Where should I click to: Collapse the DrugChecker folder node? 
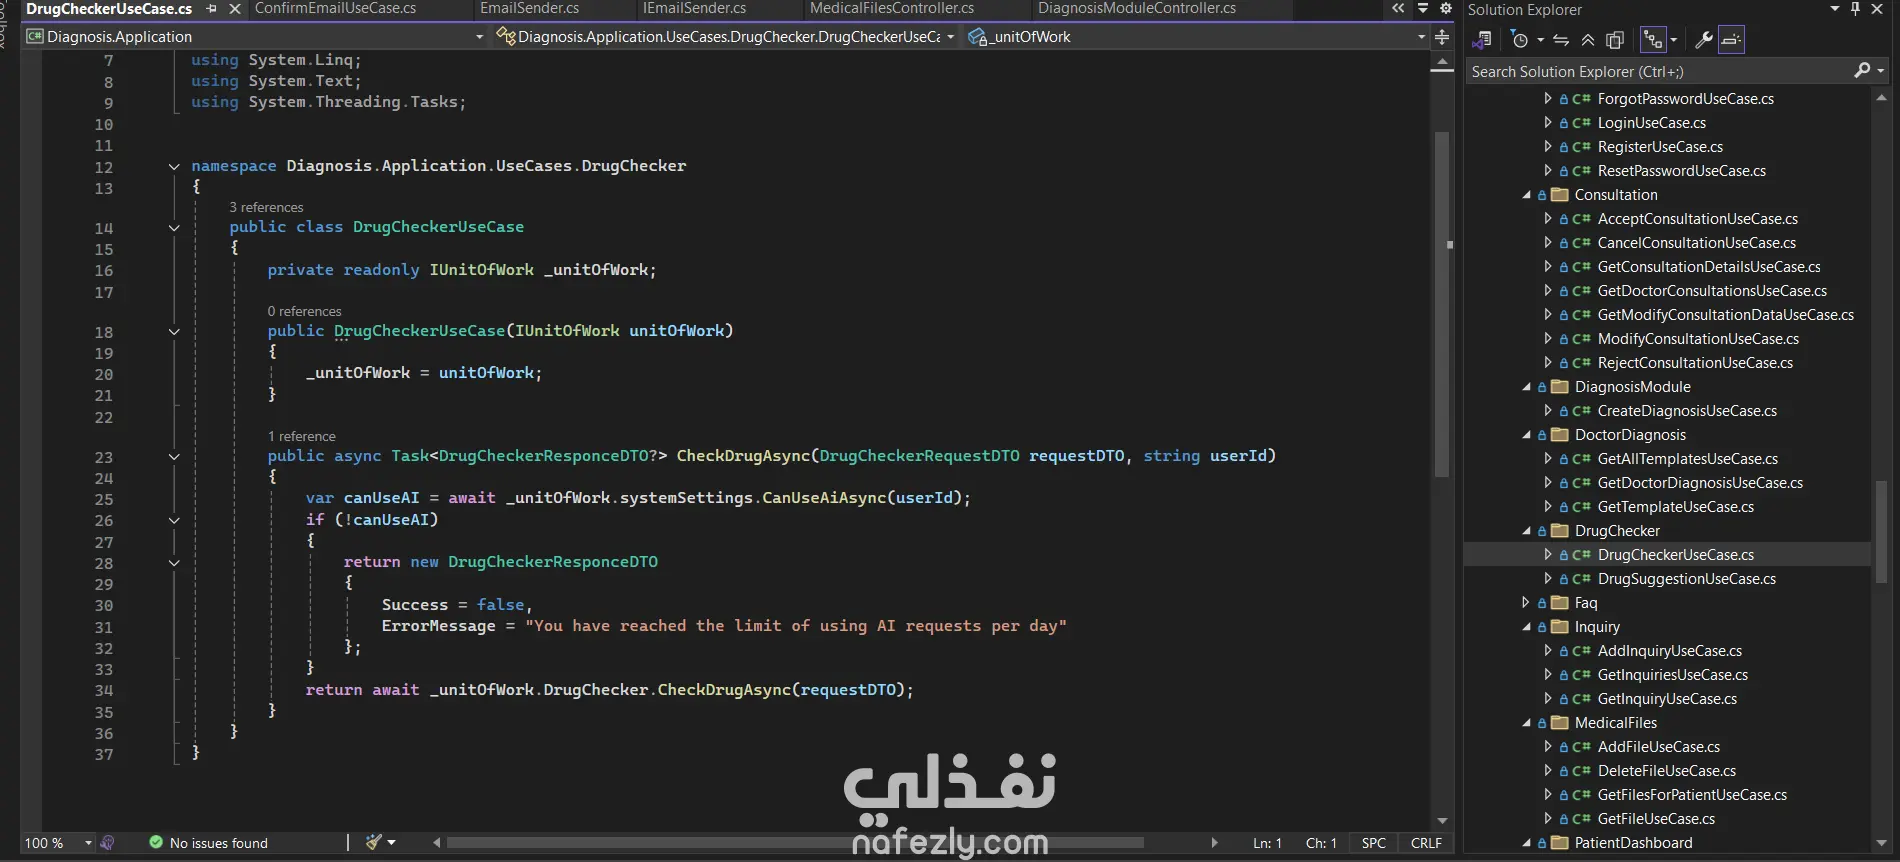[x=1526, y=531]
